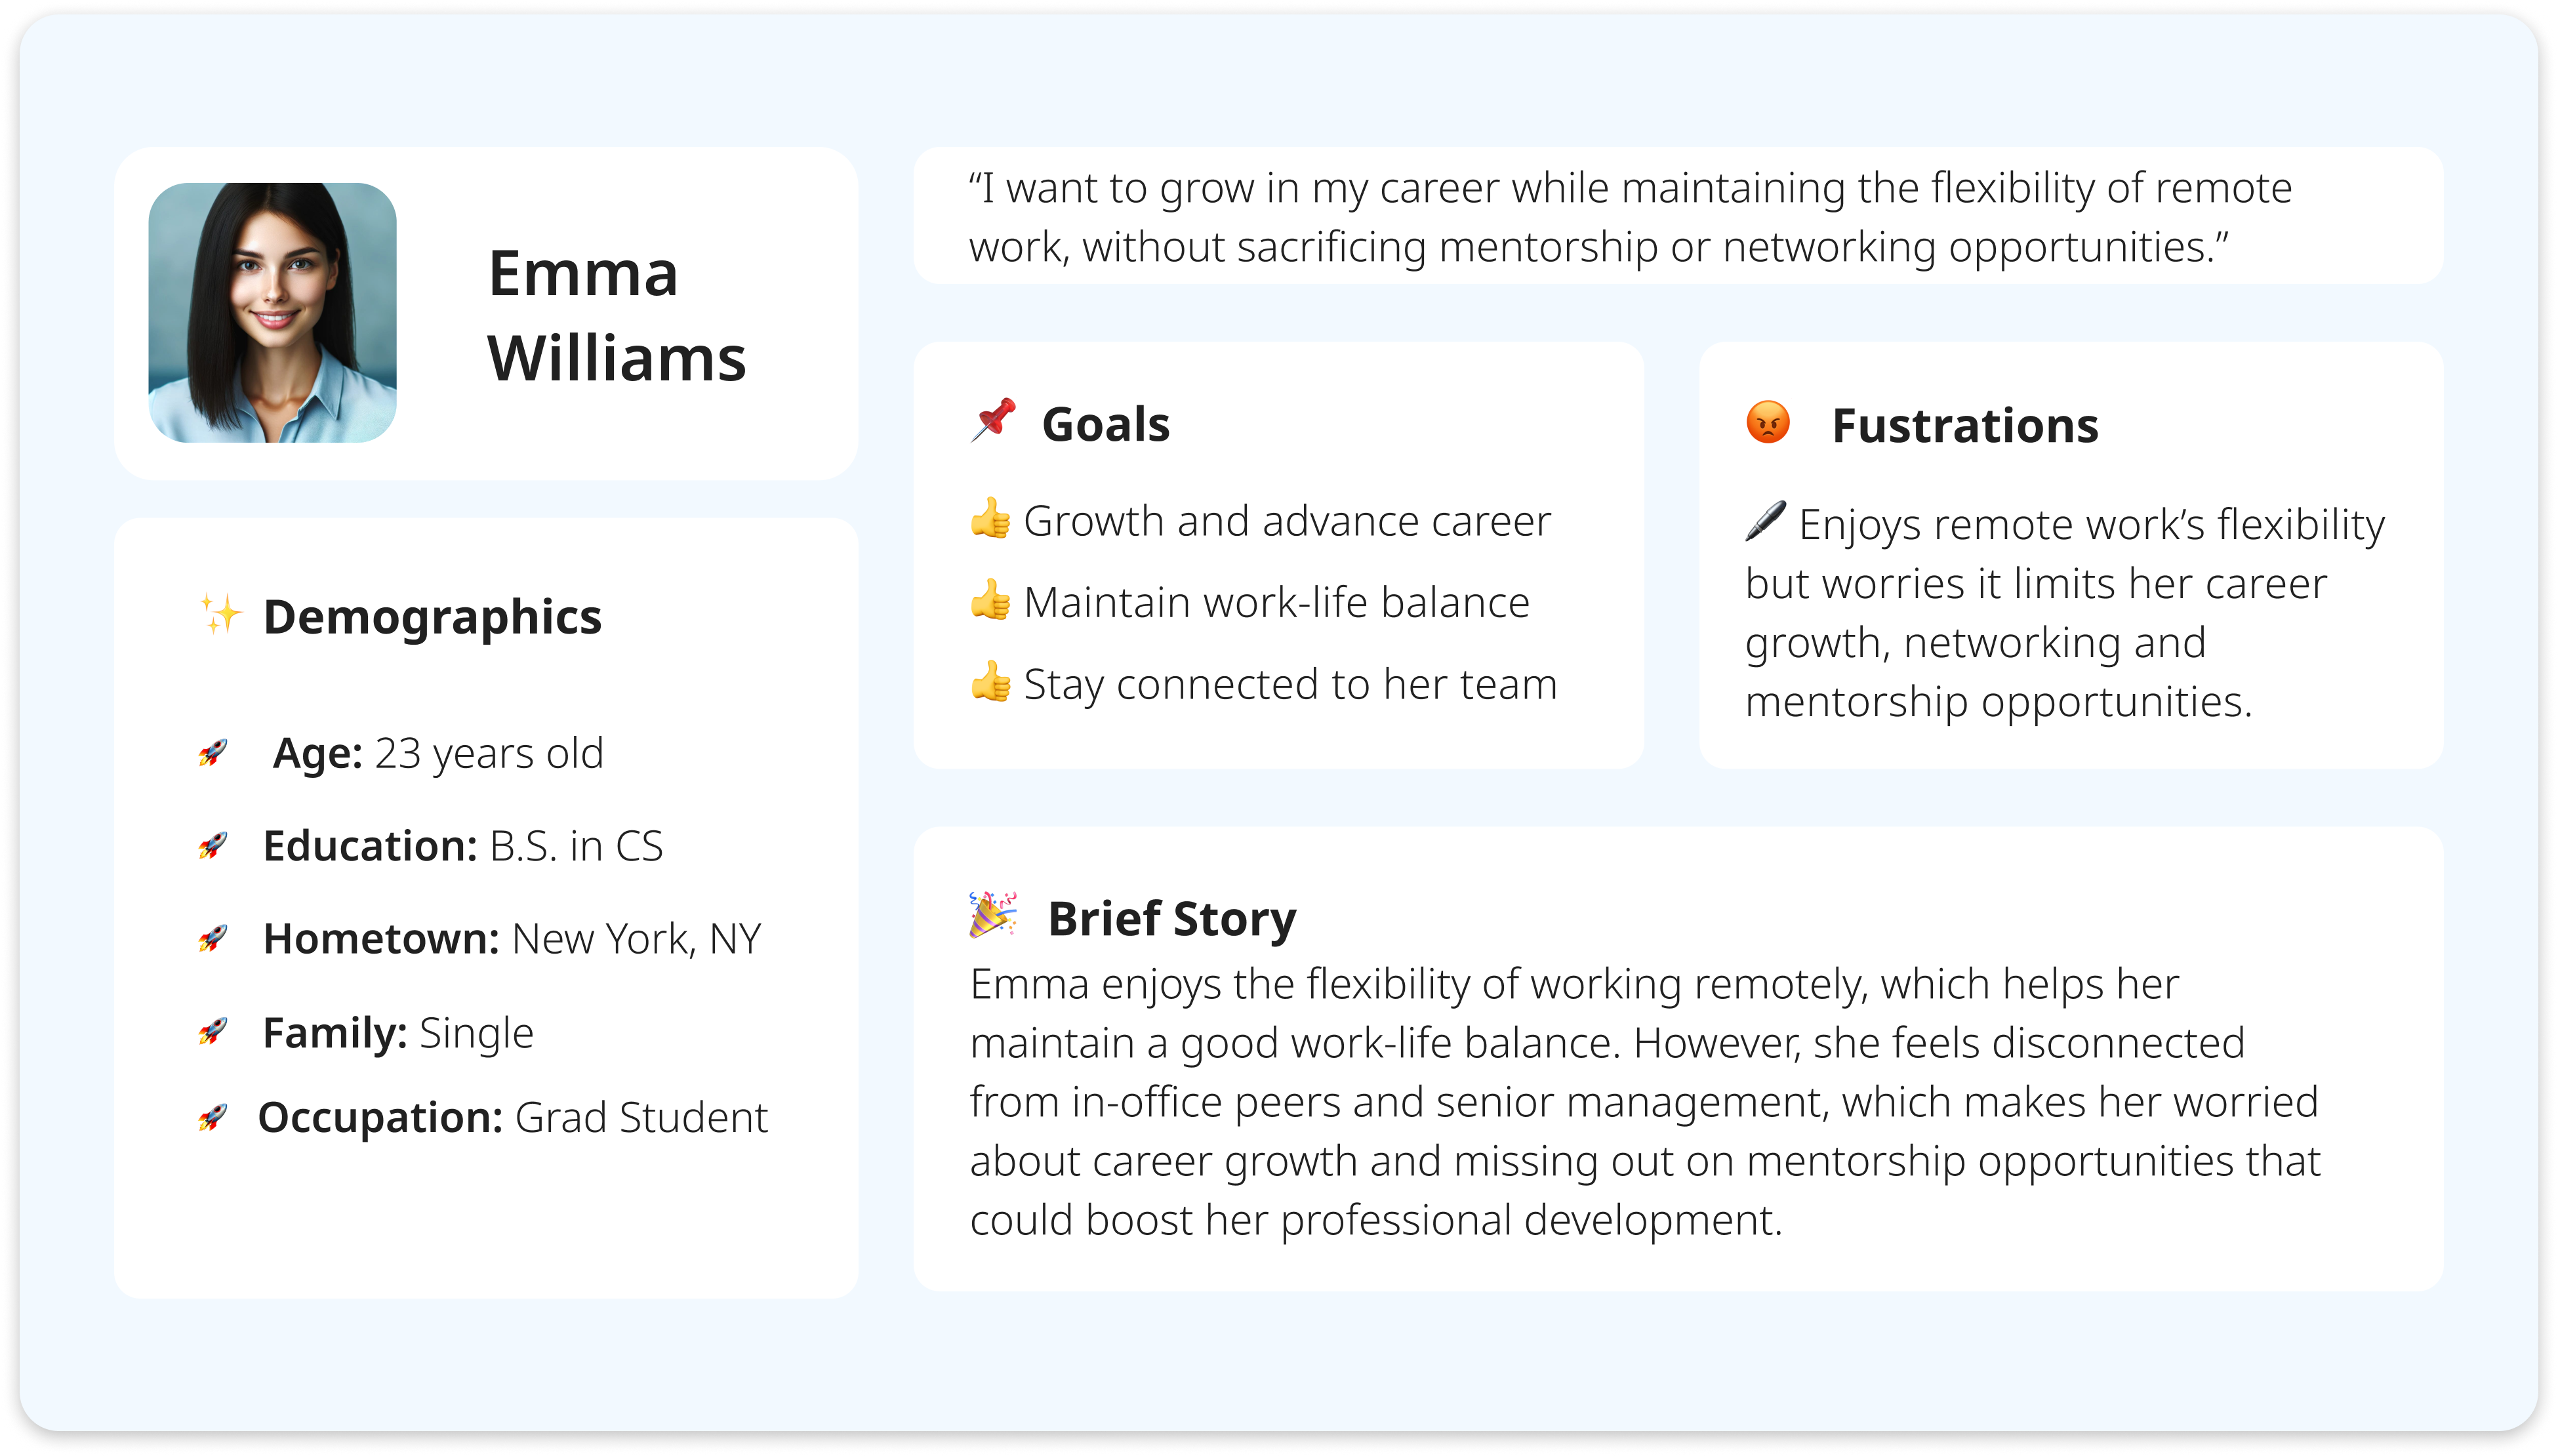Click the rocket icon beside Hometown

pyautogui.click(x=212, y=939)
